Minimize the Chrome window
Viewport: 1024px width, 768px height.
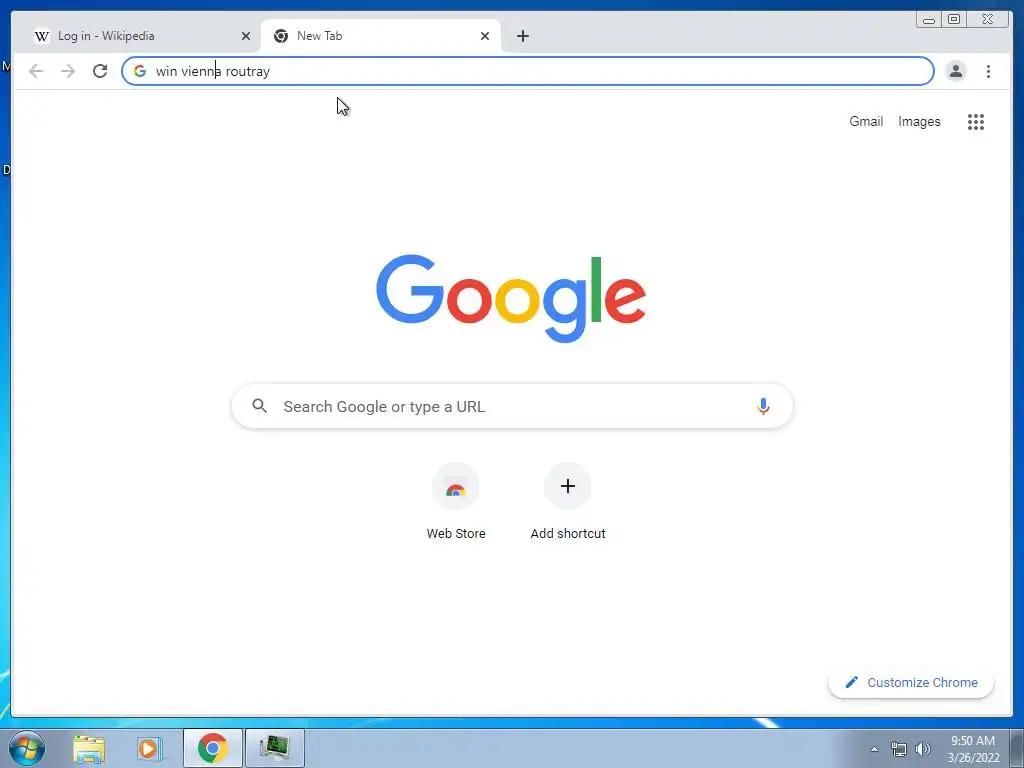929,20
